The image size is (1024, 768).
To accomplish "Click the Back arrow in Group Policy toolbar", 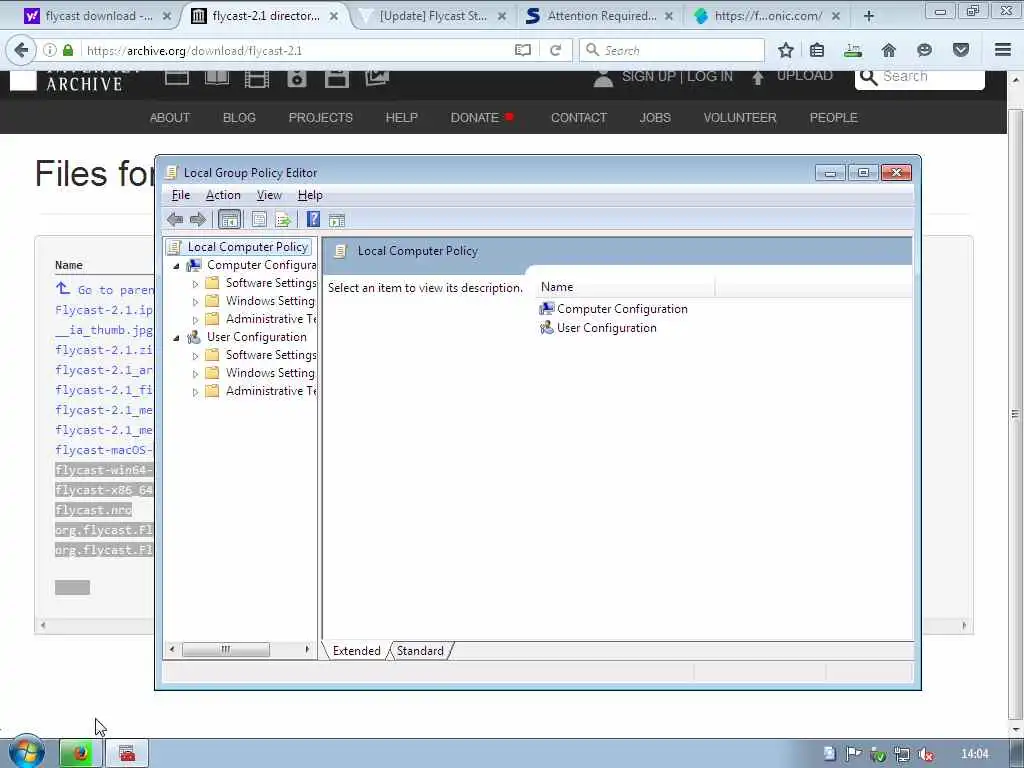I will point(174,219).
